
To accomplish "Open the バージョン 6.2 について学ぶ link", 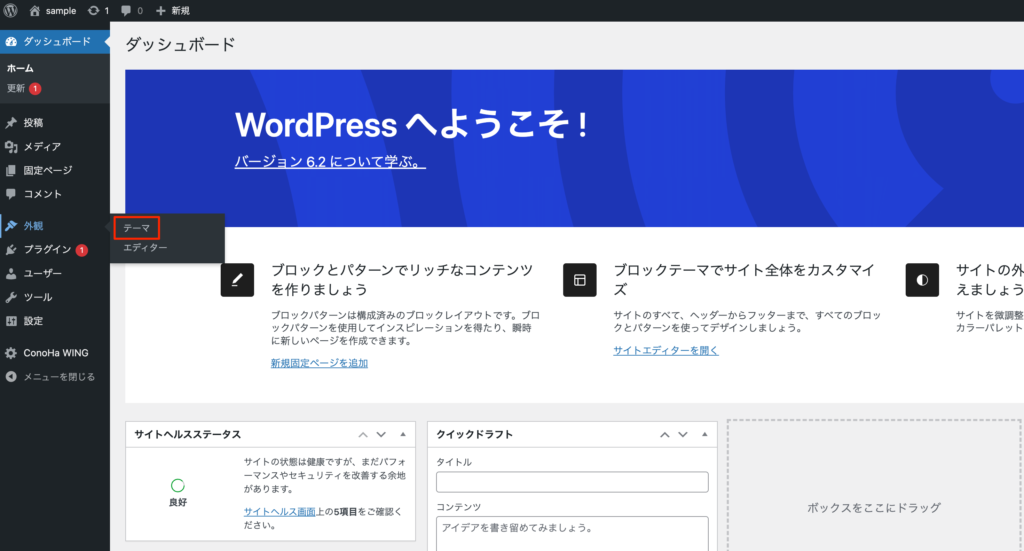I will [330, 161].
